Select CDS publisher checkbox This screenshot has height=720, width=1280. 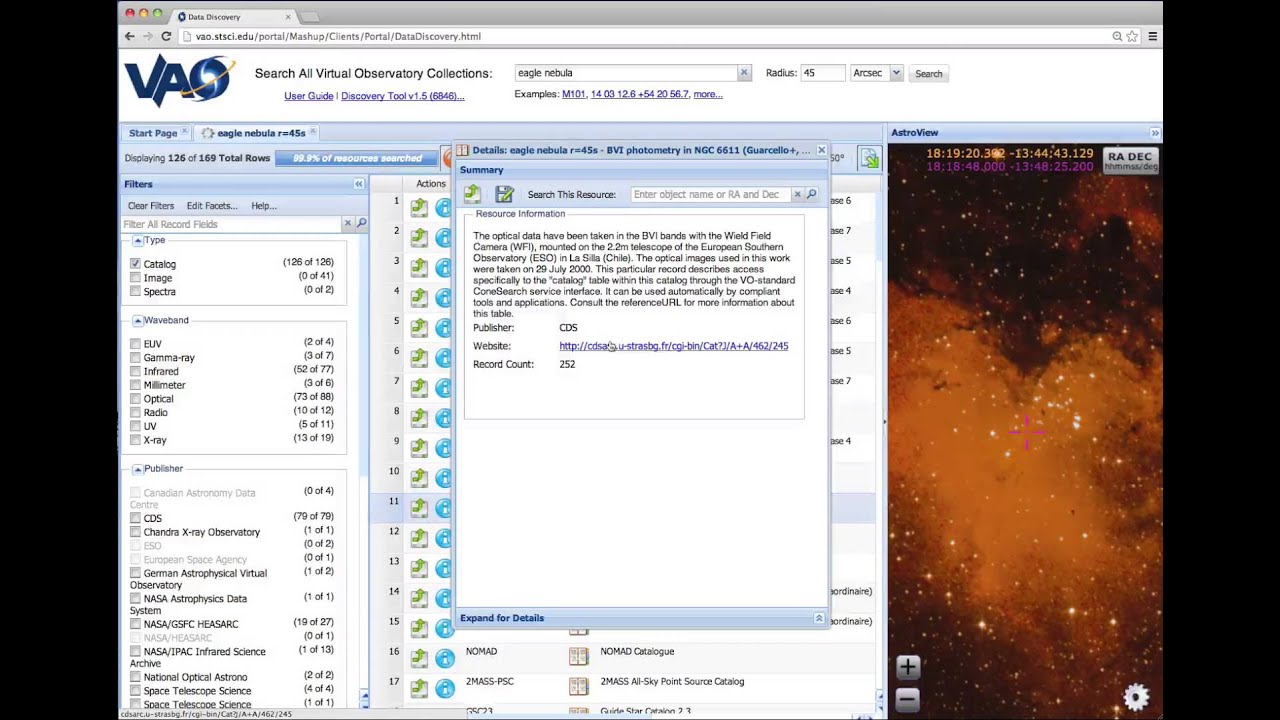[135, 519]
